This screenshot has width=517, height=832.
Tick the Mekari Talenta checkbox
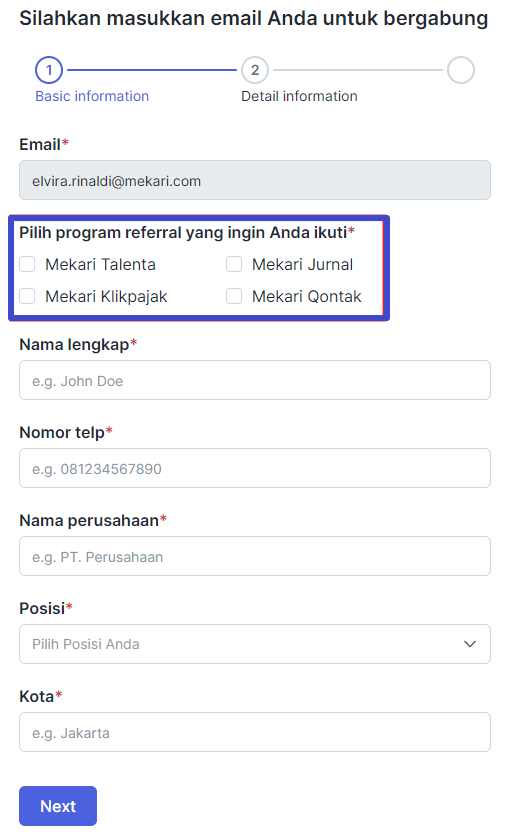coord(27,264)
